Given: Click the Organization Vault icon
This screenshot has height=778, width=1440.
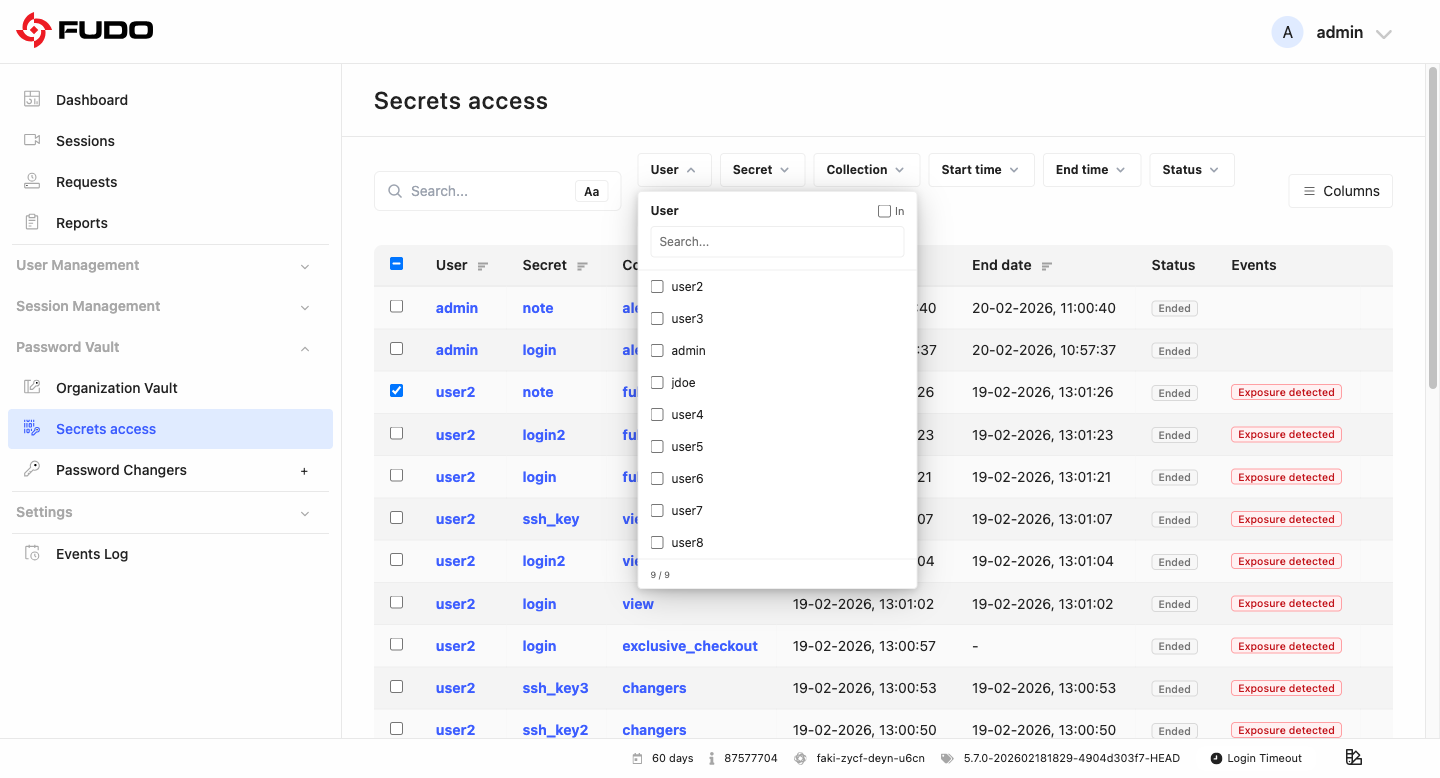Looking at the screenshot, I should pyautogui.click(x=32, y=387).
